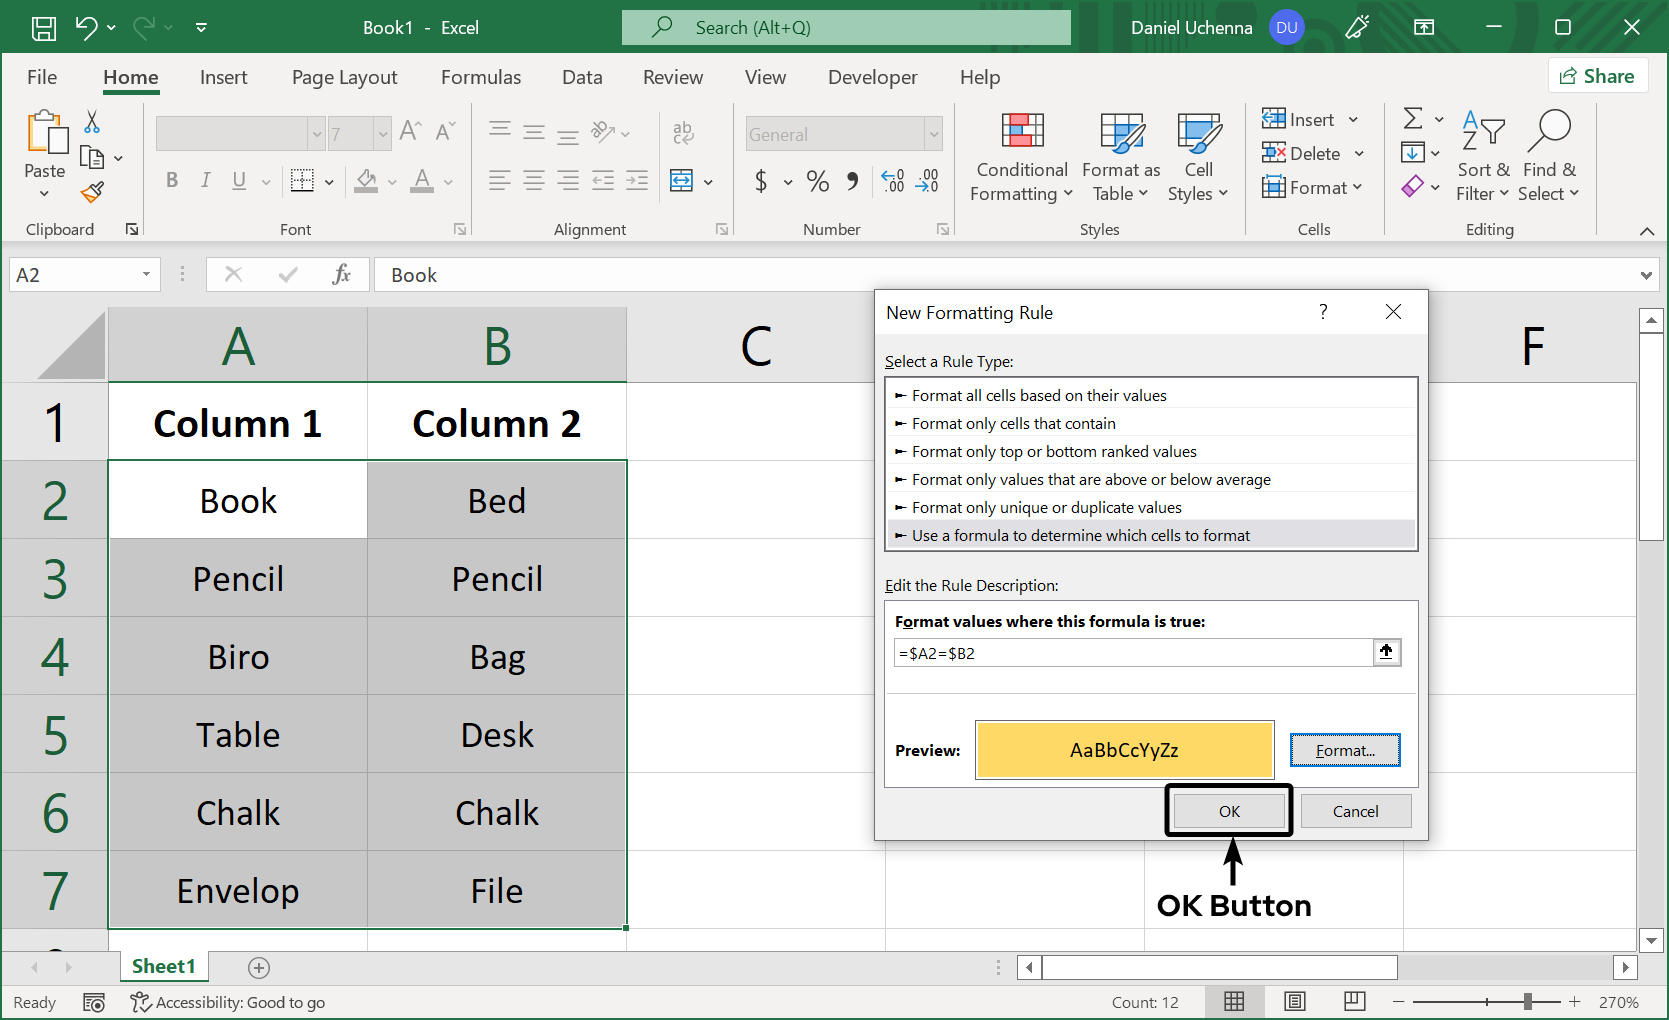Open the fill color dropdown arrow
Screen dimensions: 1669x1020
(x=392, y=181)
